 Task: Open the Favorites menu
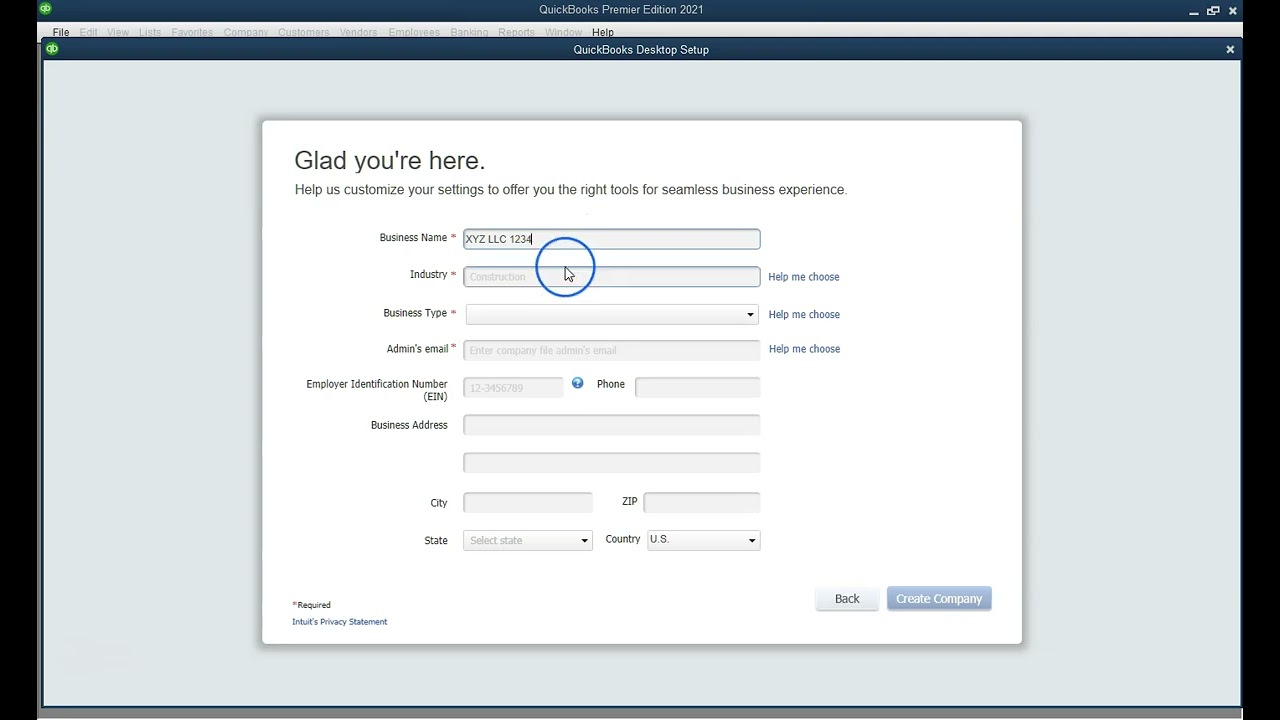point(192,32)
